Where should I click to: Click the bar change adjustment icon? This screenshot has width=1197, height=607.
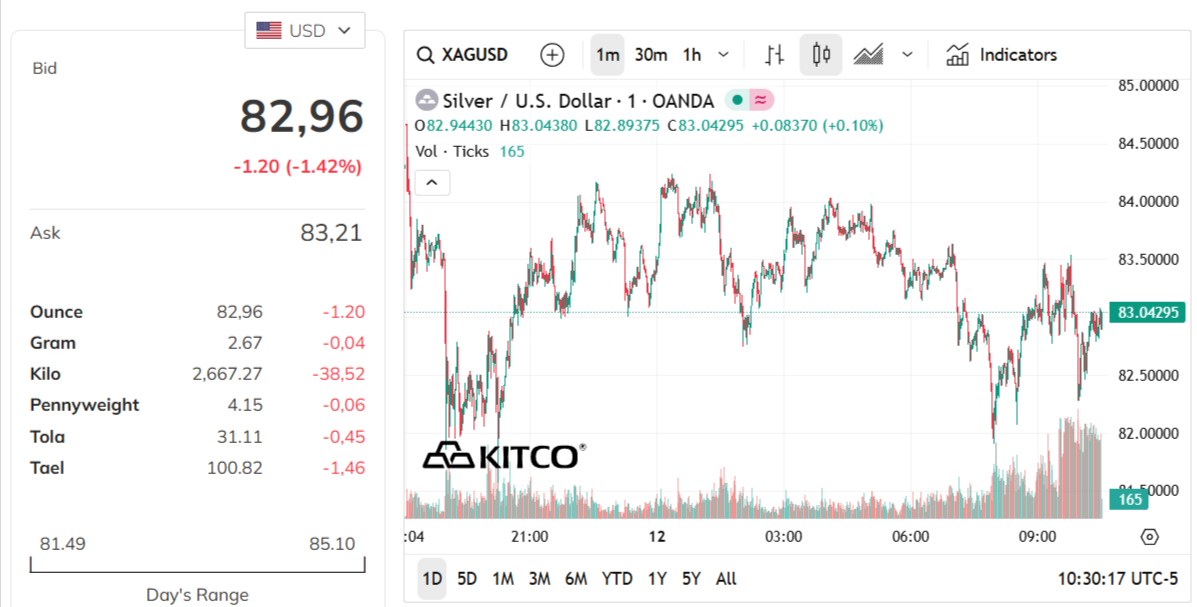point(772,55)
